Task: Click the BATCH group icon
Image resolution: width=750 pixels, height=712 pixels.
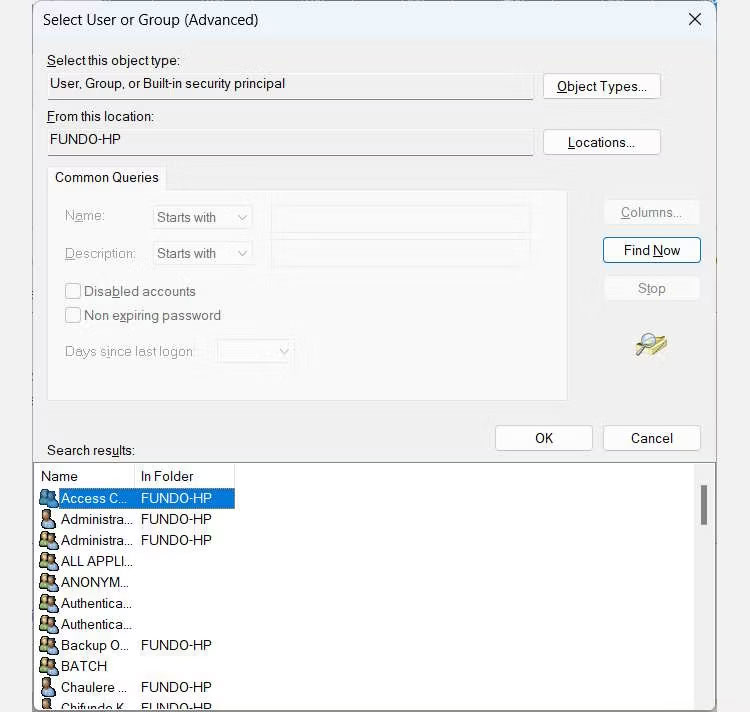Action: click(x=48, y=665)
